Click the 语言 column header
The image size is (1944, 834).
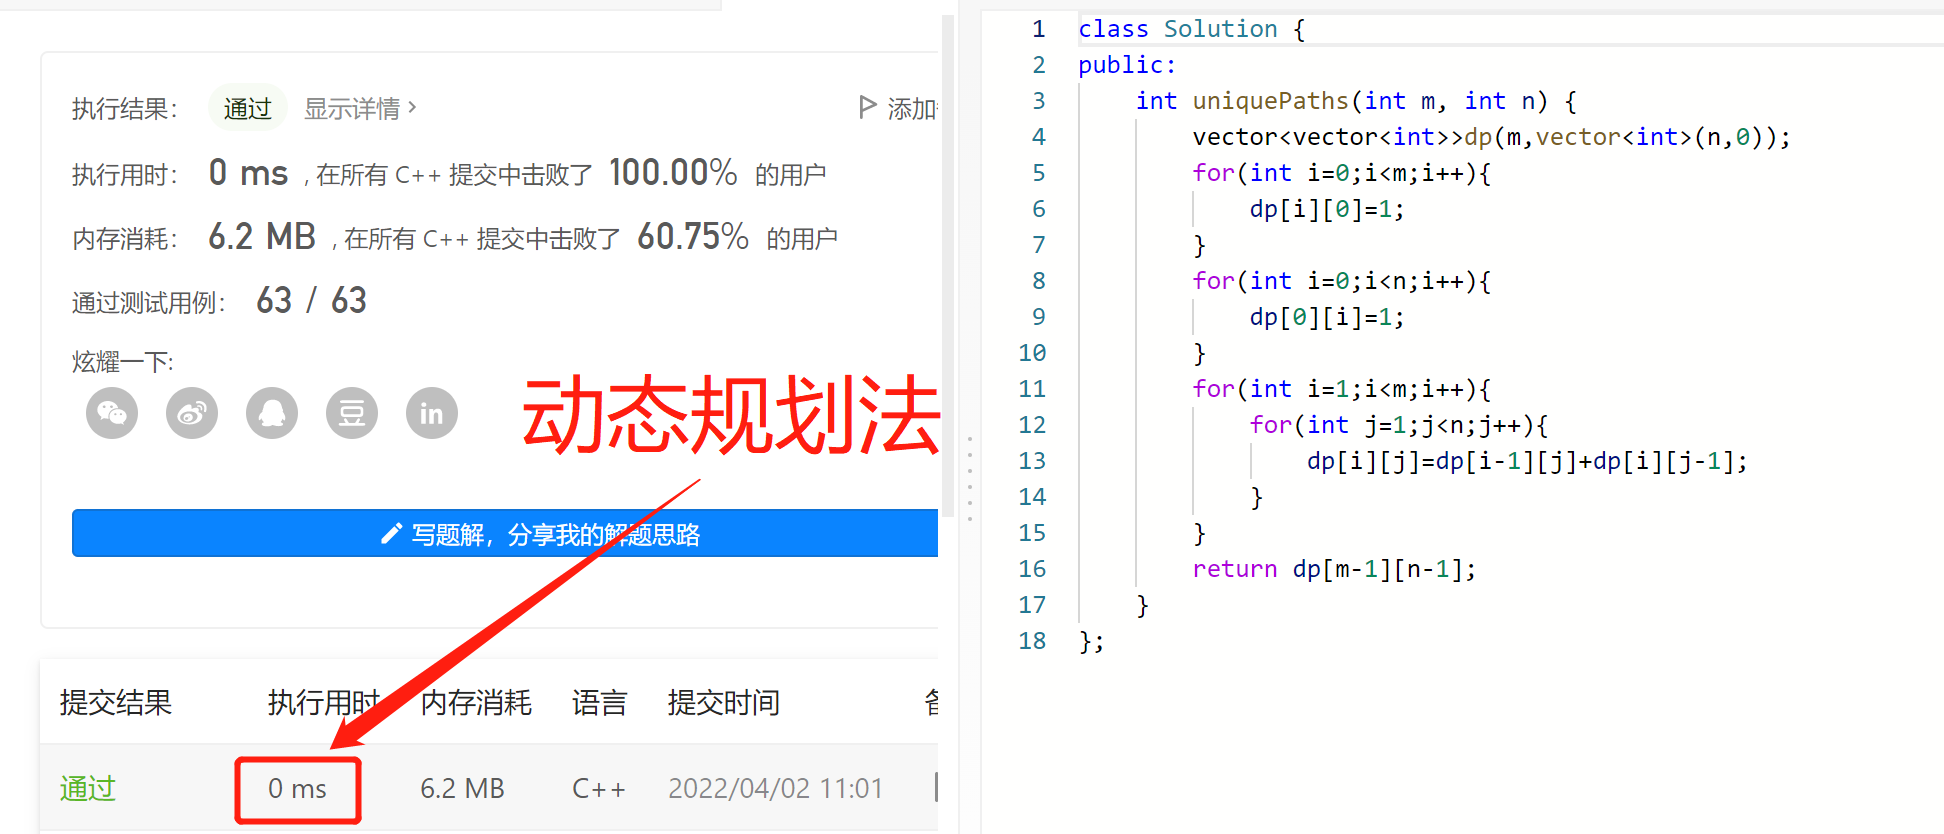tap(600, 702)
